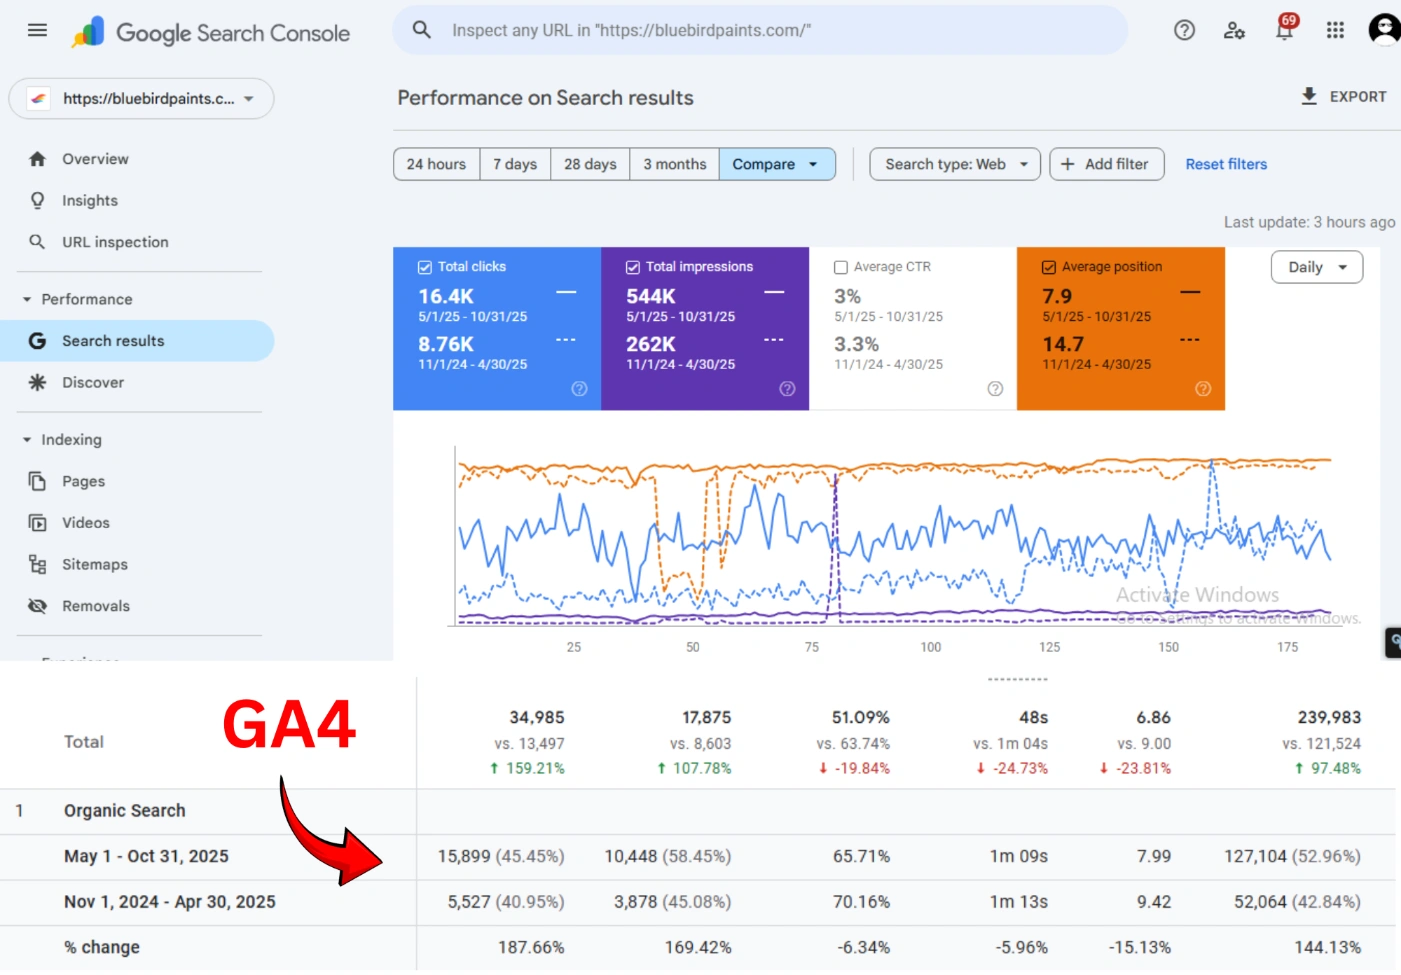
Task: Uncheck the Total clicks checkbox
Action: click(425, 267)
